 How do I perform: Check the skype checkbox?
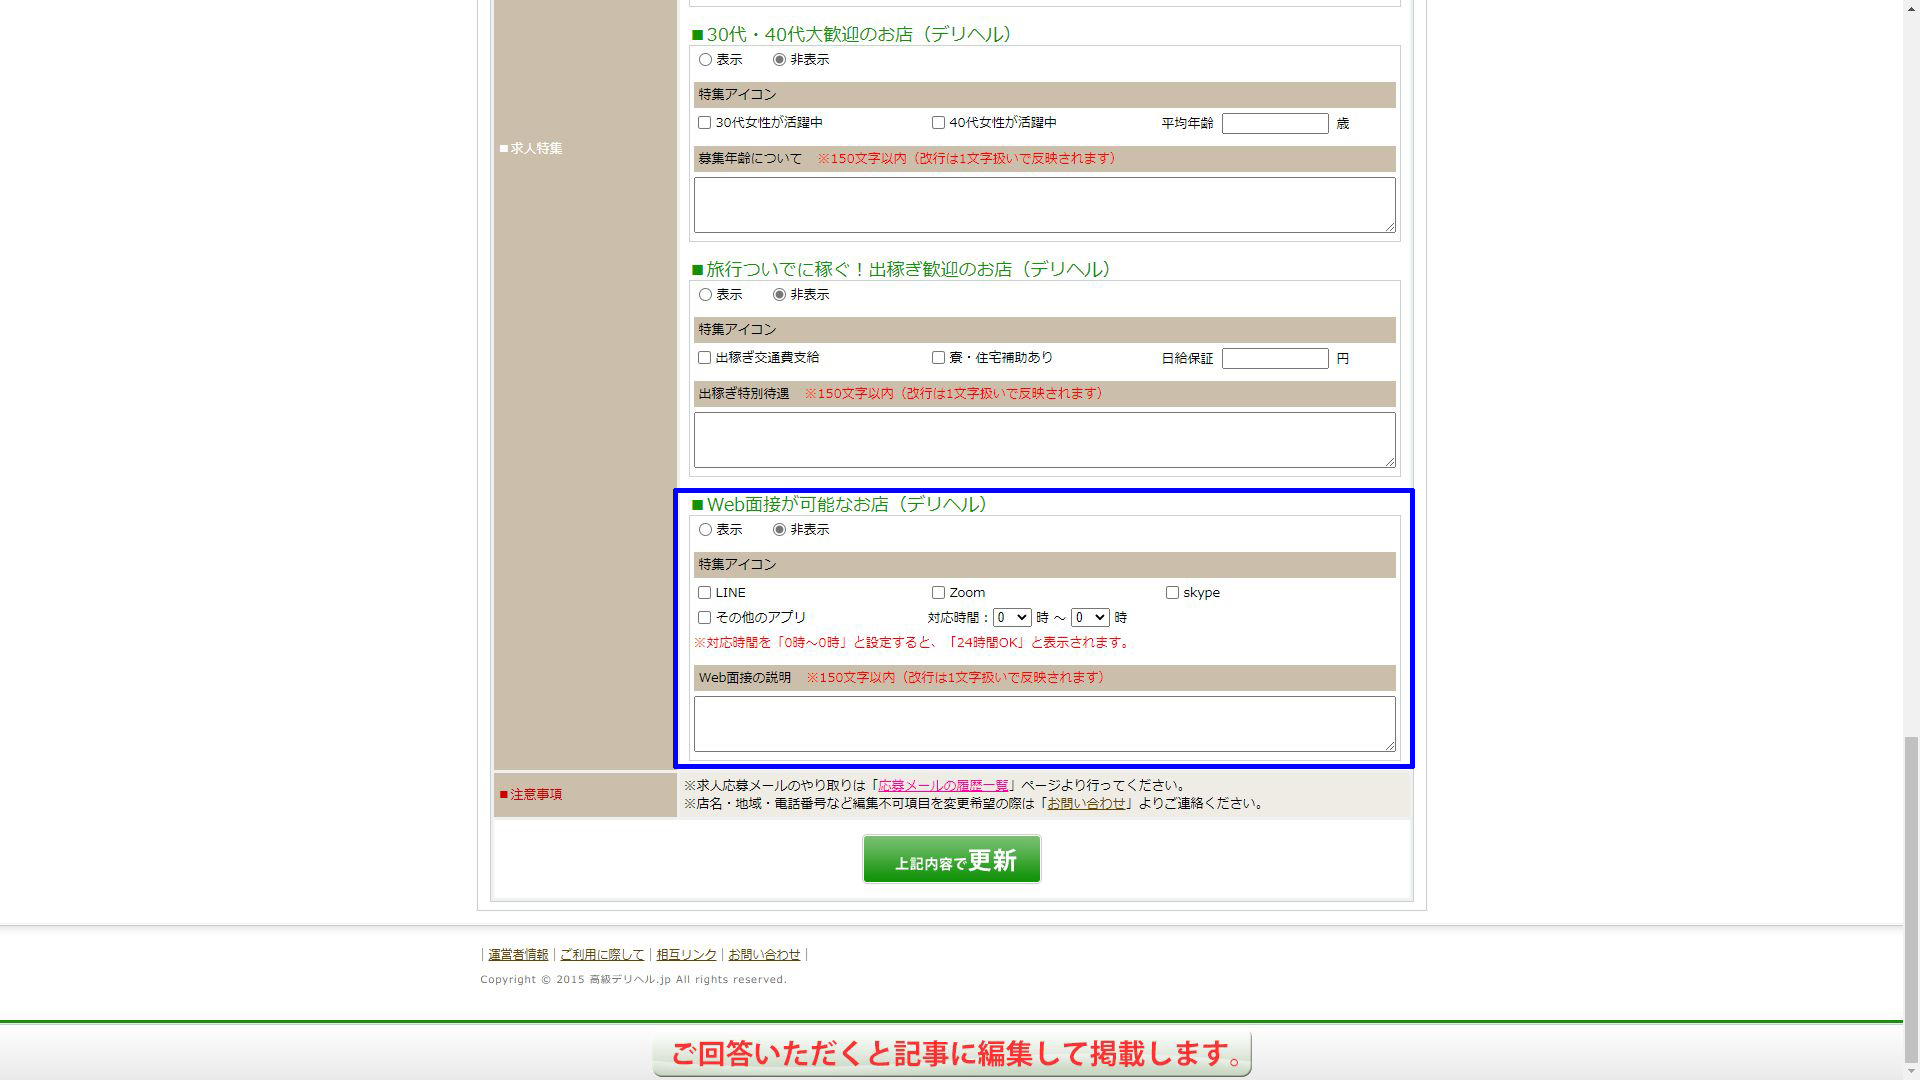point(1172,592)
